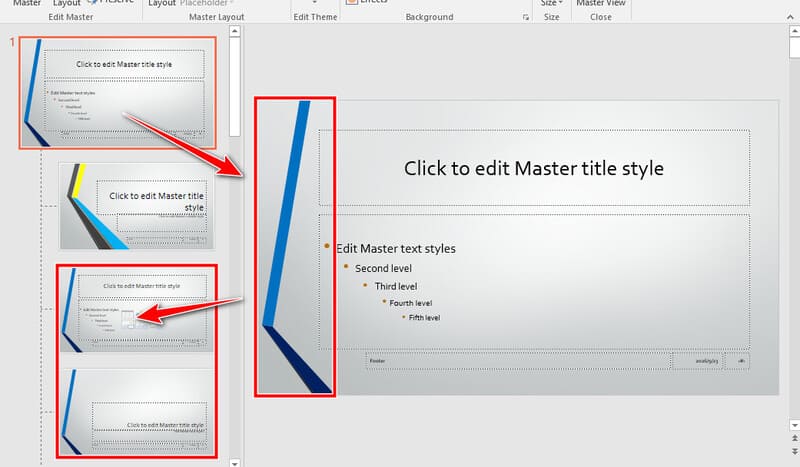This screenshot has width=800, height=467.
Task: Open the Background group dialog launcher
Action: point(526,17)
